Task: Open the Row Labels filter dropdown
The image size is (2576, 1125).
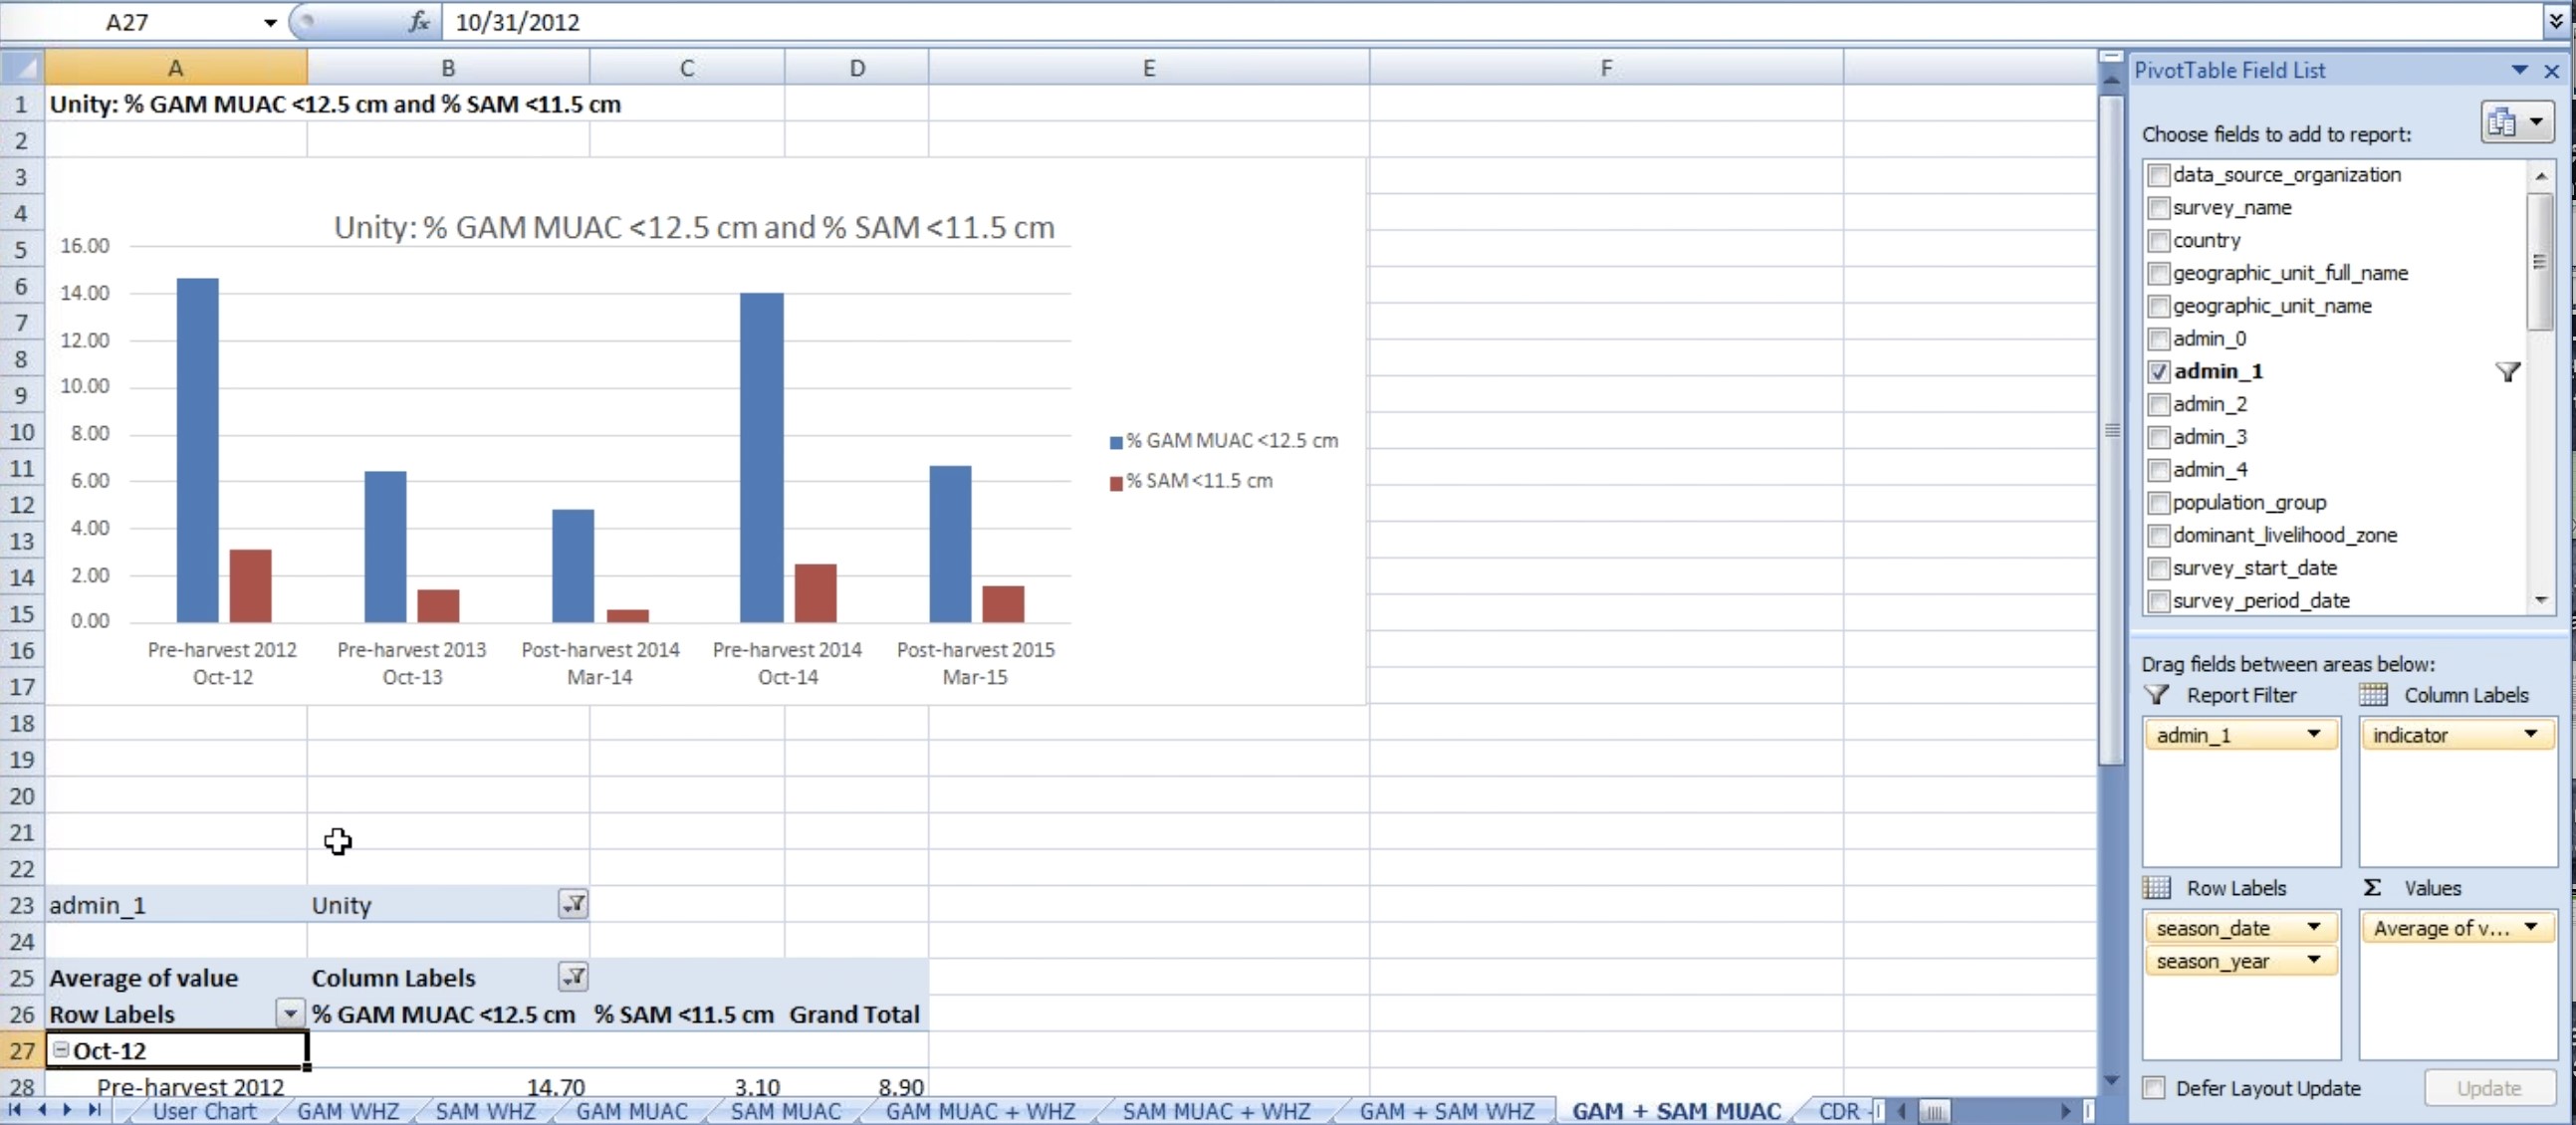Action: point(289,1013)
